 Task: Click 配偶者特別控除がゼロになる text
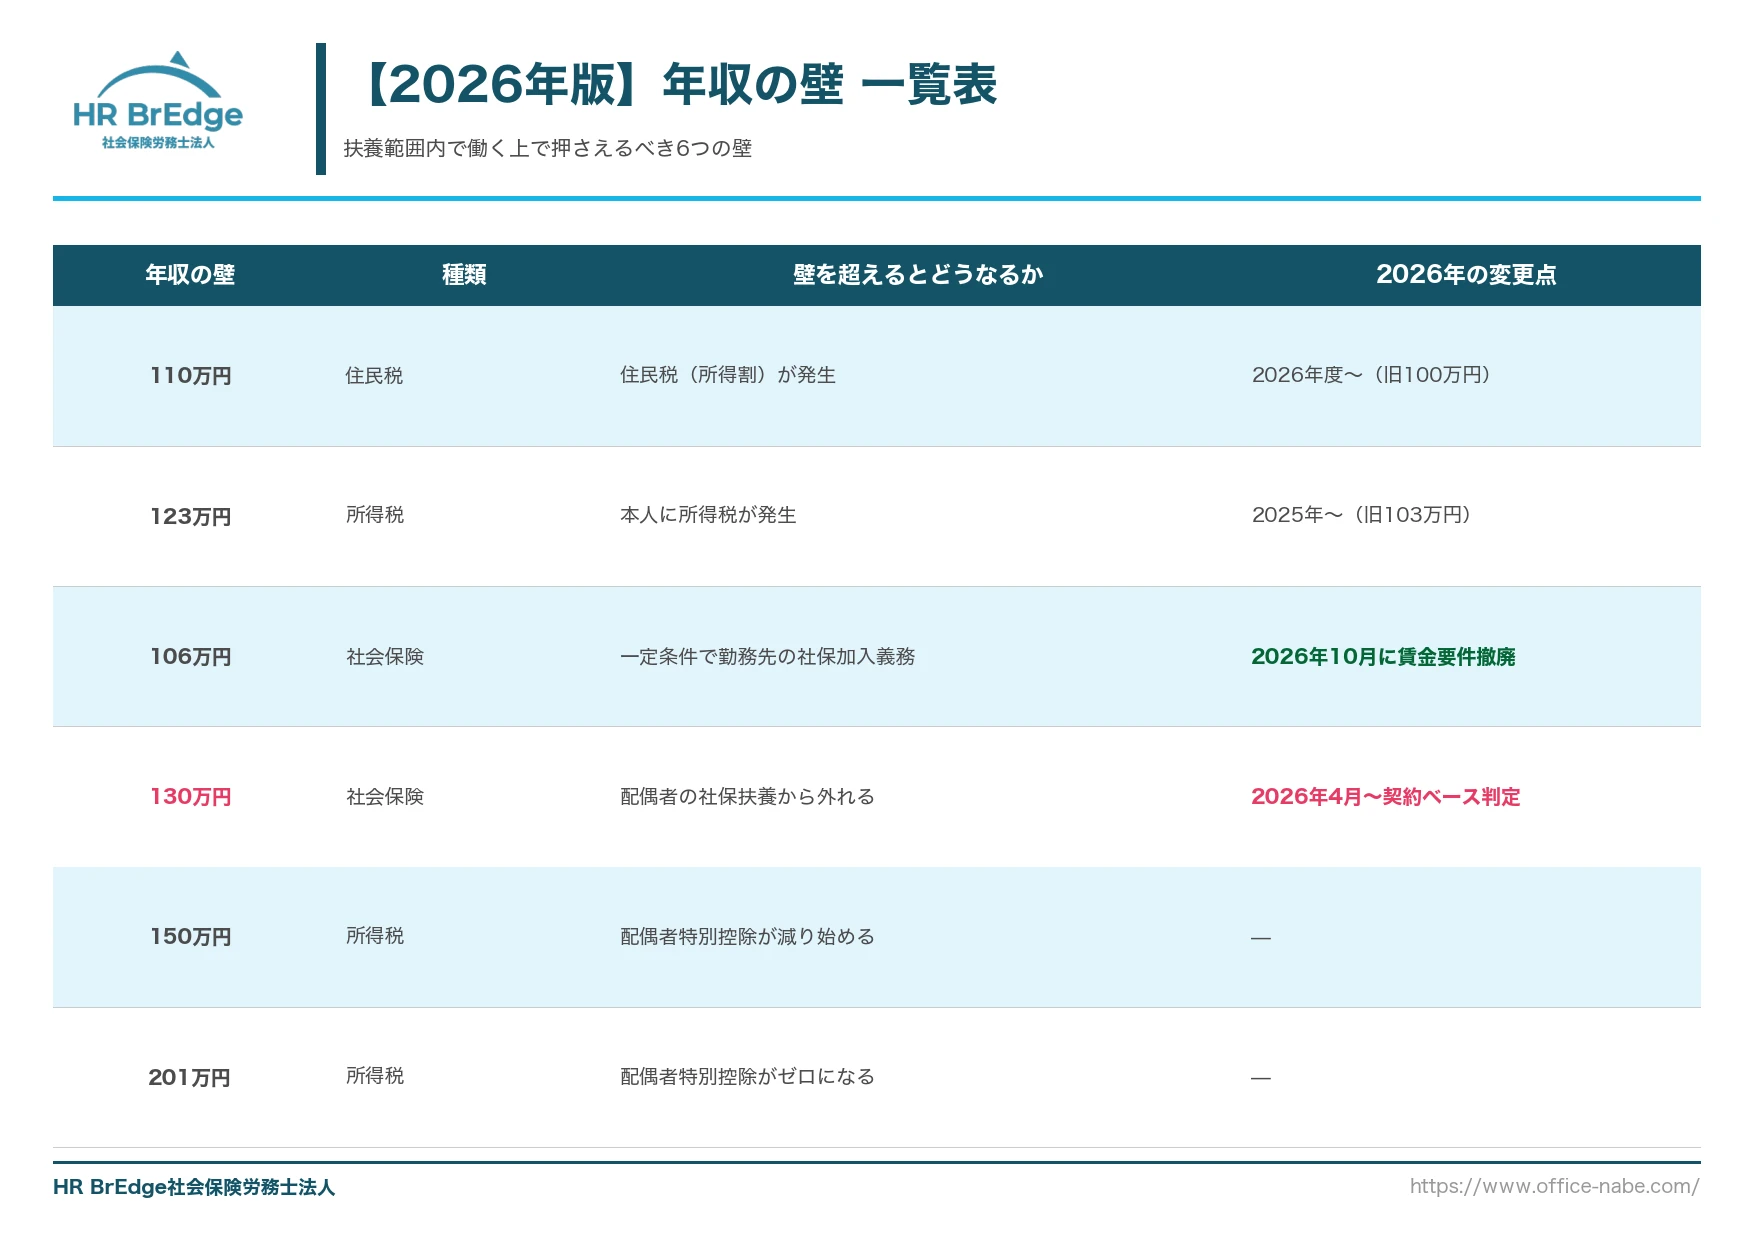(x=748, y=1077)
